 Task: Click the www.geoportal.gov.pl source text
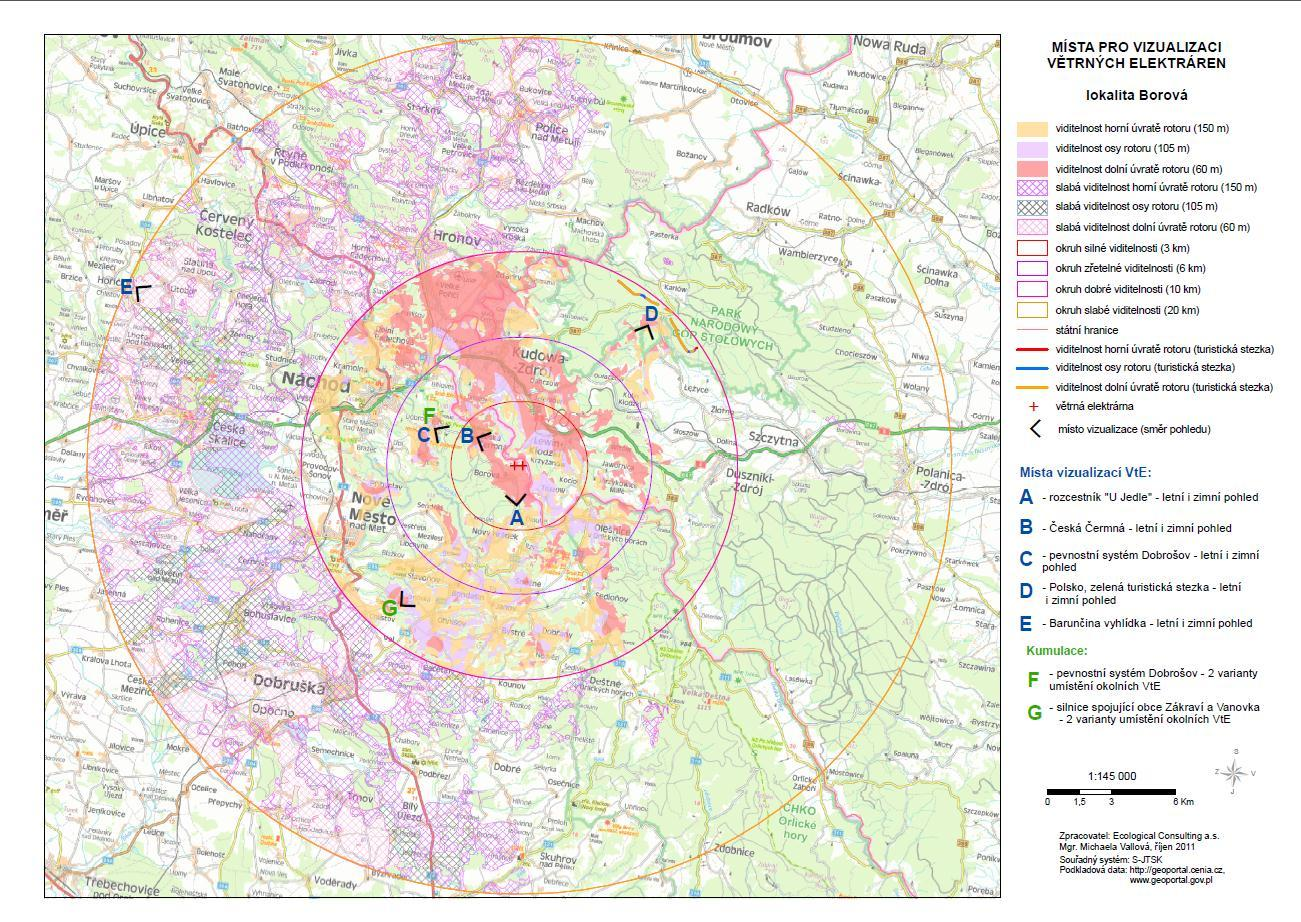click(x=1171, y=880)
